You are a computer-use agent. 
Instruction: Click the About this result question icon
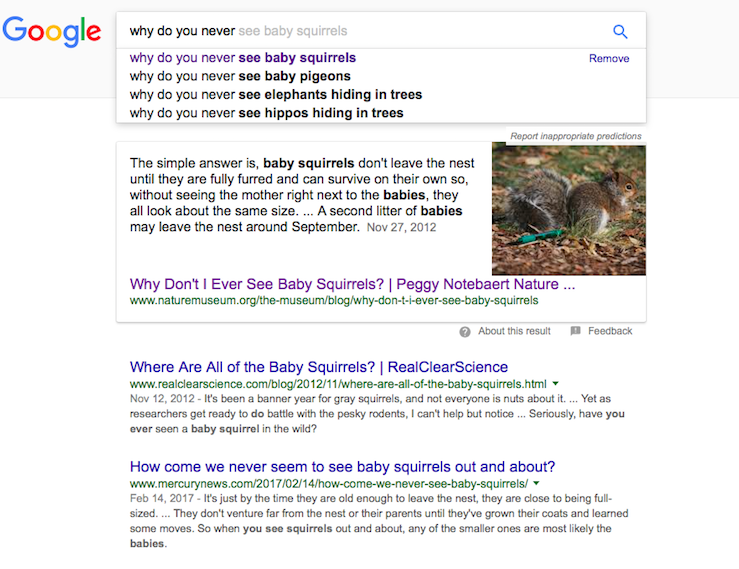[465, 331]
